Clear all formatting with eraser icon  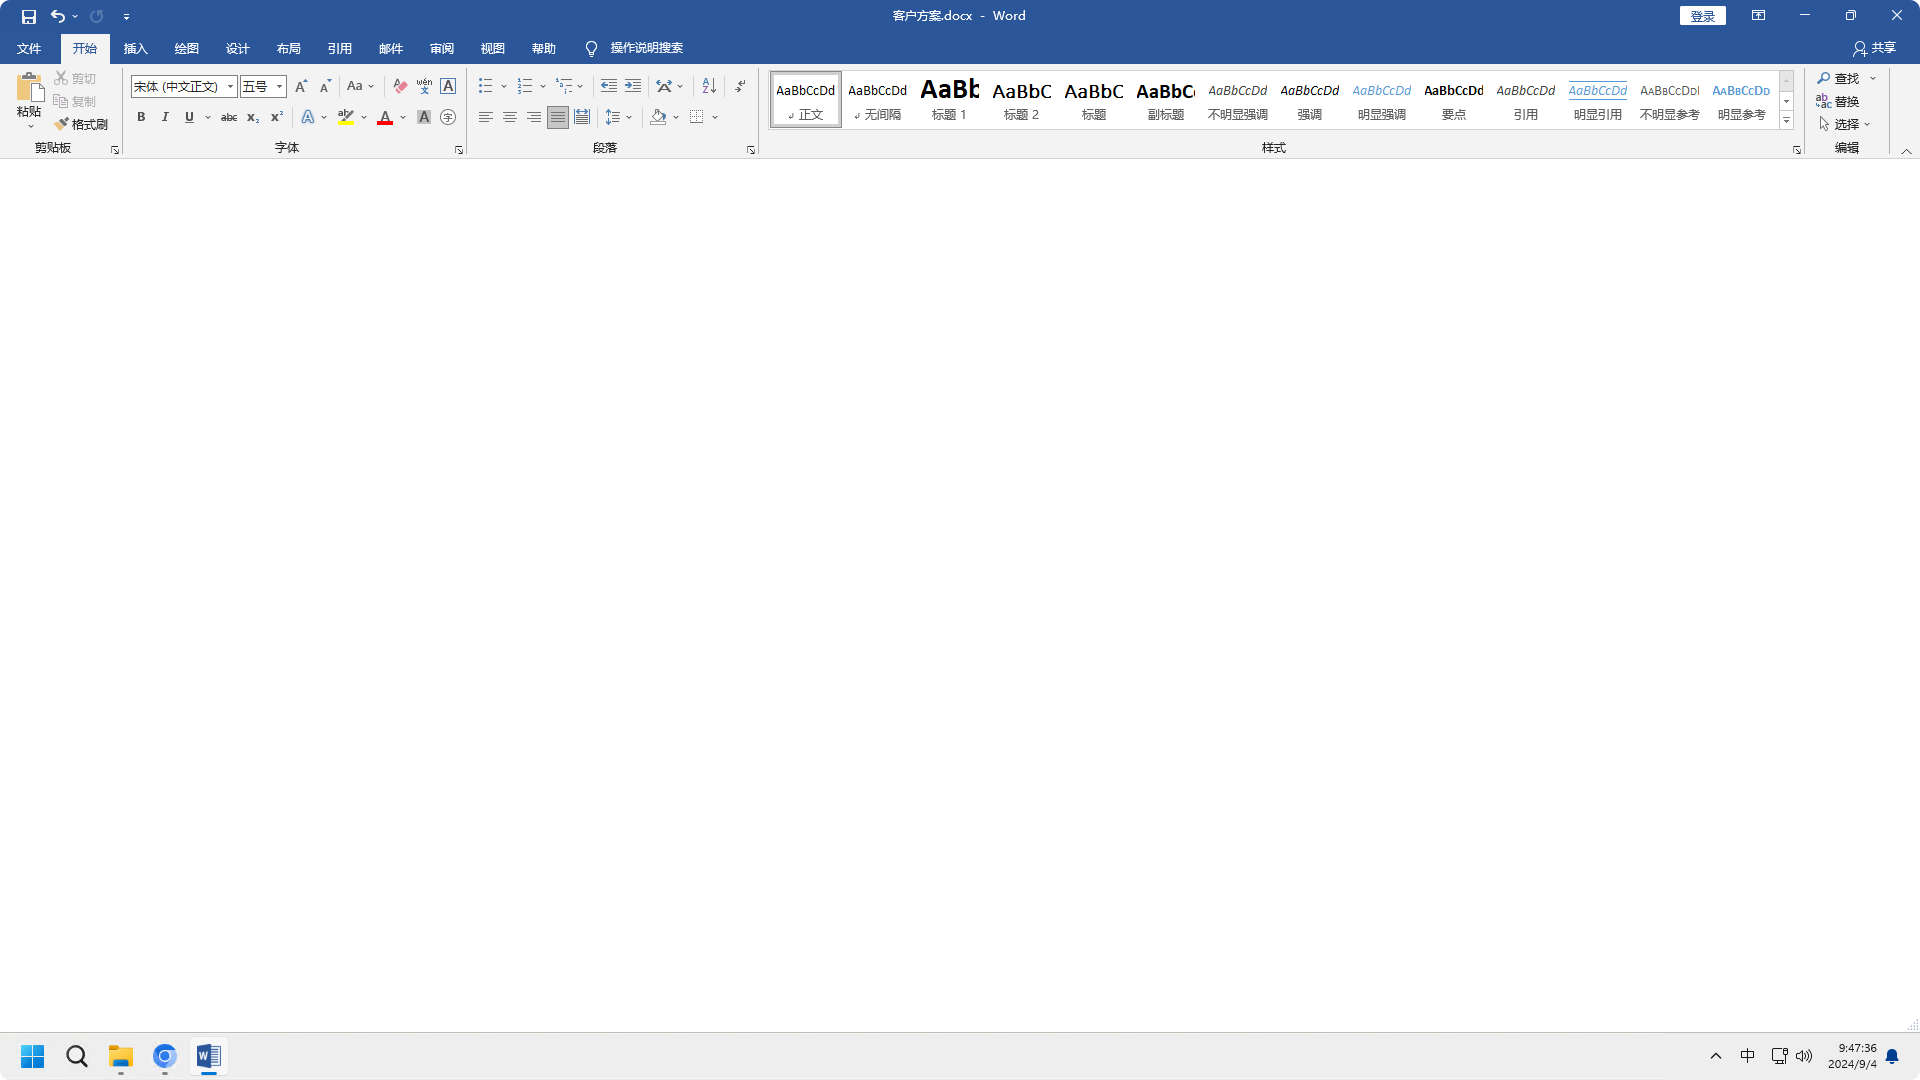coord(400,86)
